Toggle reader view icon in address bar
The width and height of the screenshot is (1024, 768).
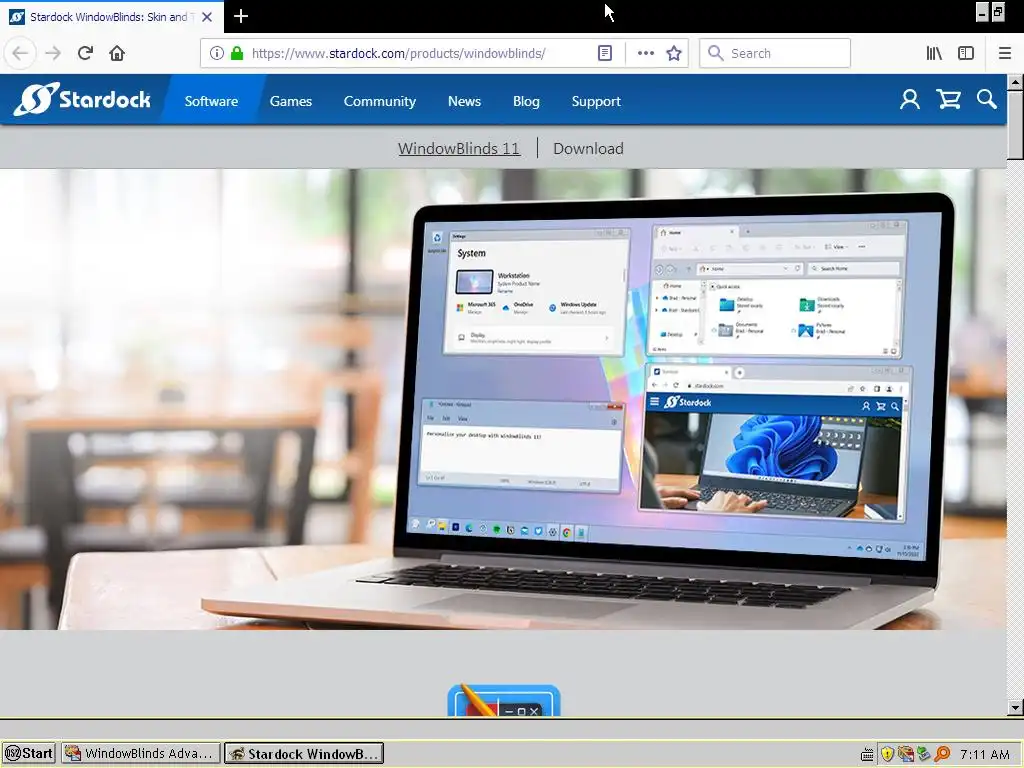click(605, 53)
